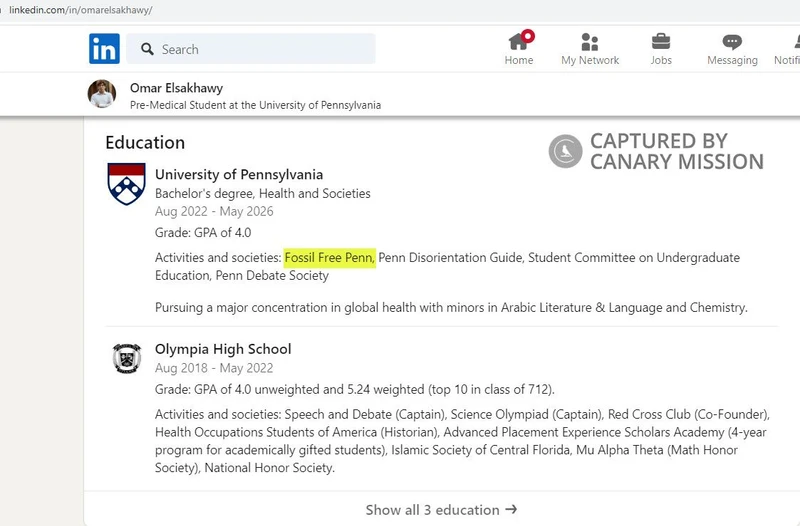Click the University of Pennsylvania shield logo

(x=126, y=184)
